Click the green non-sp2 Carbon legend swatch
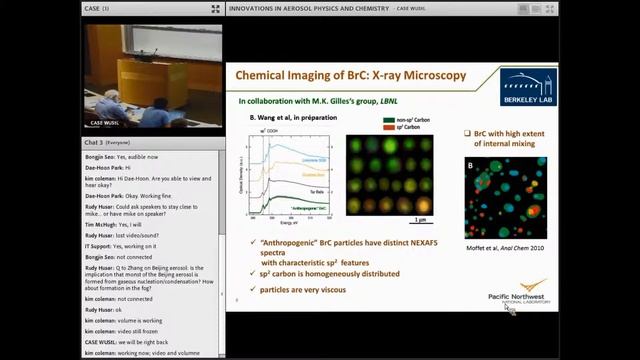The height and width of the screenshot is (360, 640). point(389,120)
